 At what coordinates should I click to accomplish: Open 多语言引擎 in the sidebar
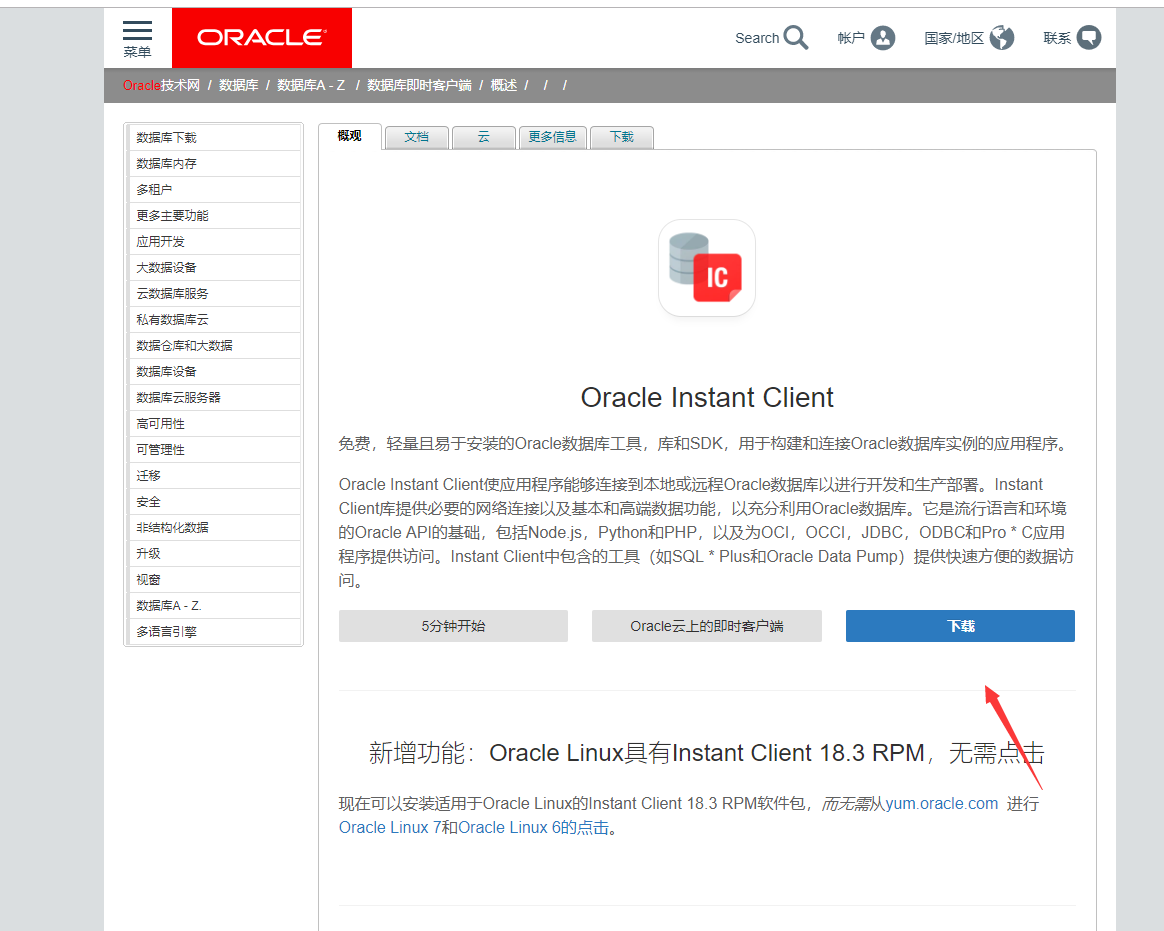[x=214, y=632]
